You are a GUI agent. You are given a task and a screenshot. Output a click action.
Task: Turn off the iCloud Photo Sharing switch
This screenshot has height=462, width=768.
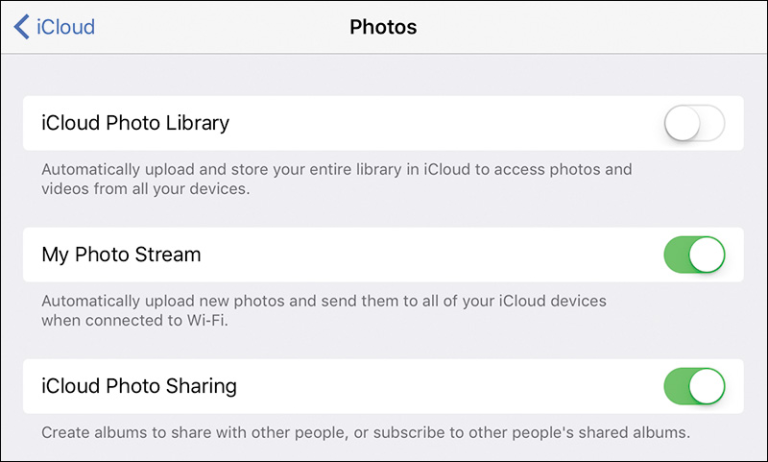[x=694, y=386]
